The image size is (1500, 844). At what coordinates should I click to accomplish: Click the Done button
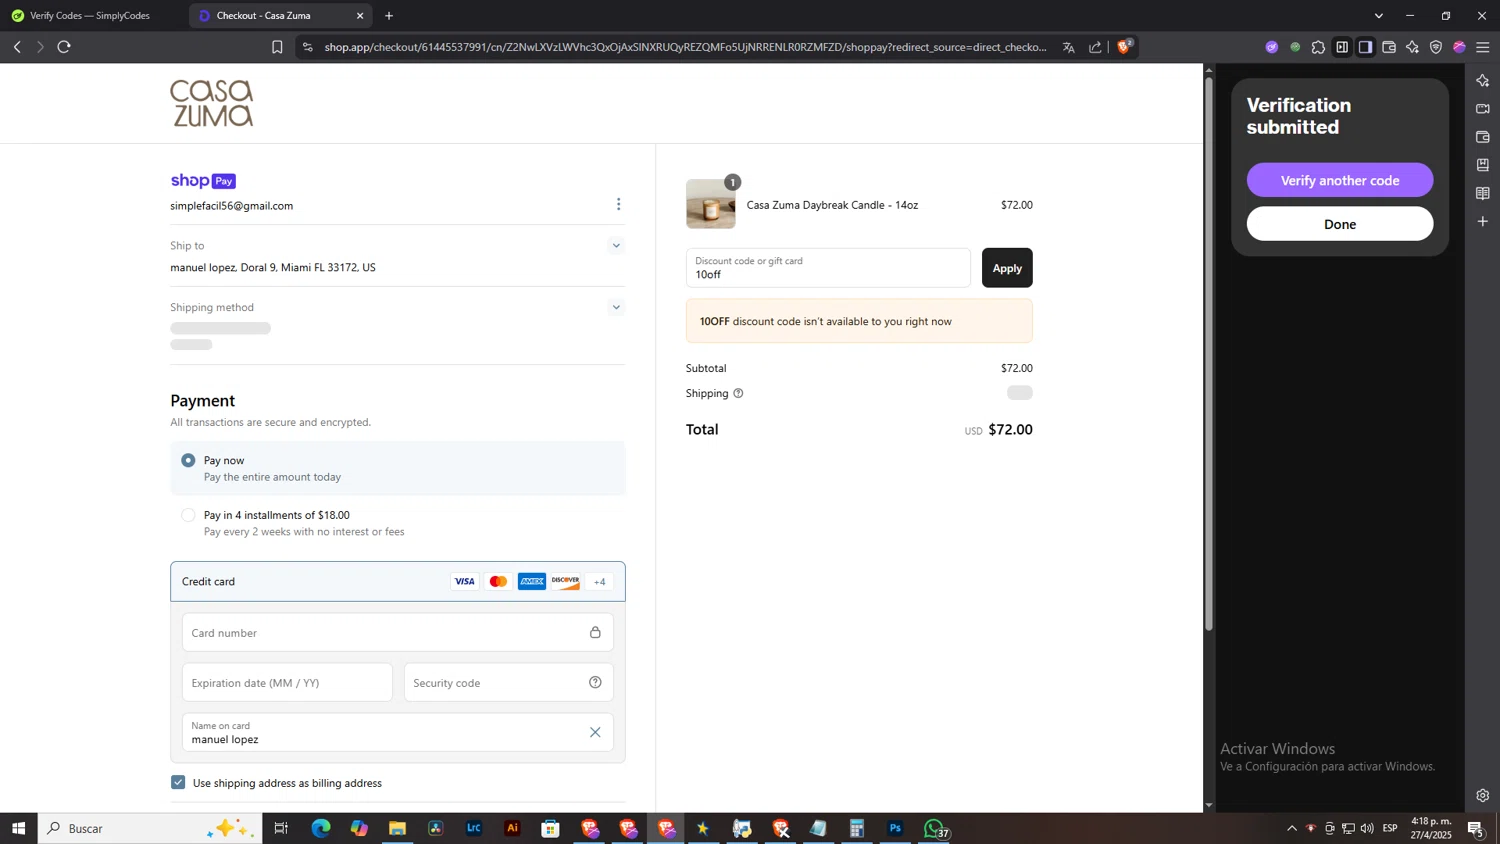[1339, 224]
